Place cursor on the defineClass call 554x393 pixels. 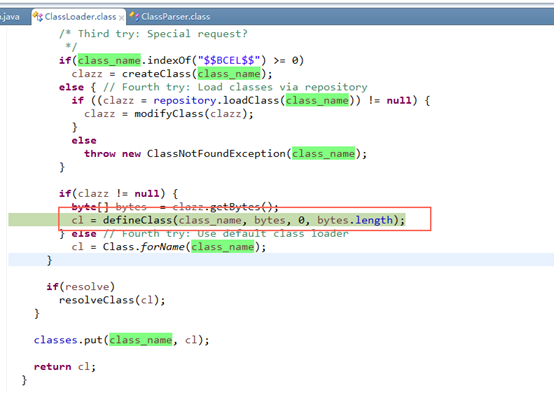click(137, 220)
